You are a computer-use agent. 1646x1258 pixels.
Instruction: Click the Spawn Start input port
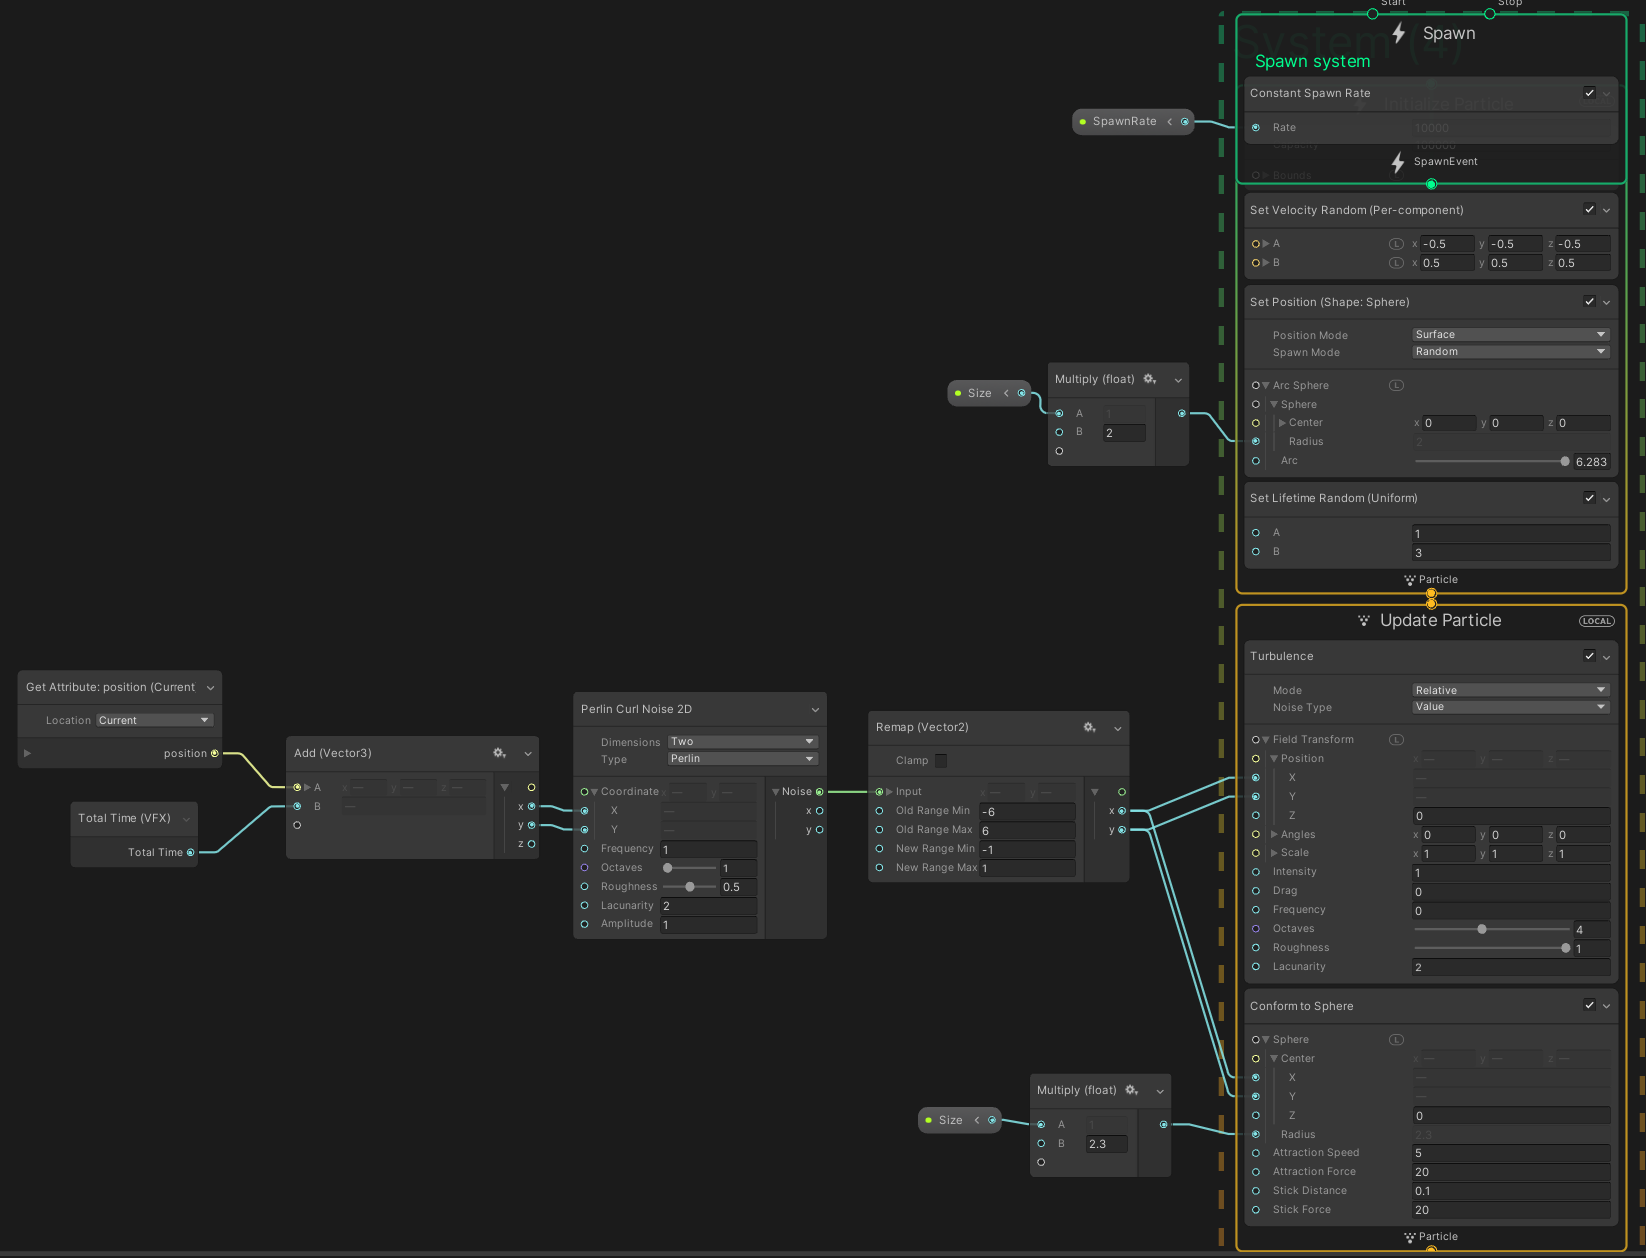1372,14
